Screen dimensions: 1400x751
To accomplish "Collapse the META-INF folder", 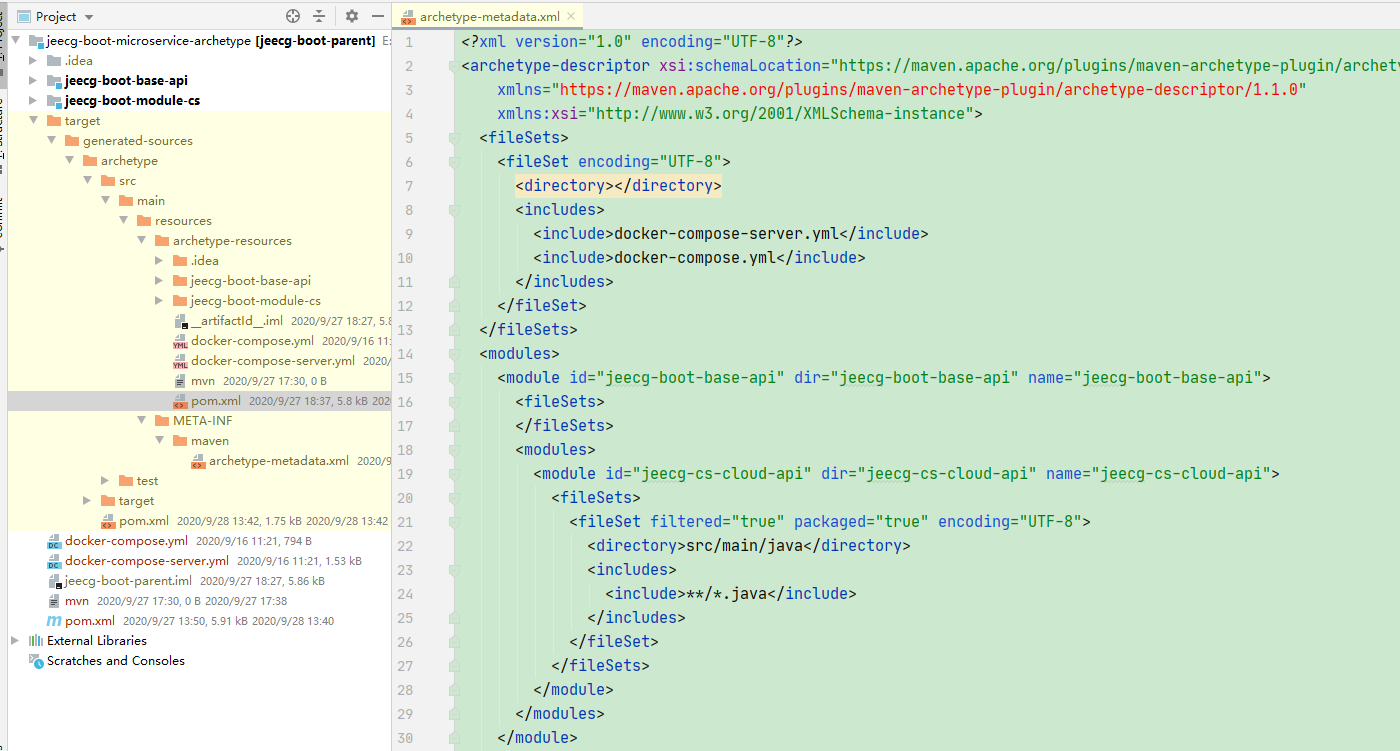I will pos(141,421).
